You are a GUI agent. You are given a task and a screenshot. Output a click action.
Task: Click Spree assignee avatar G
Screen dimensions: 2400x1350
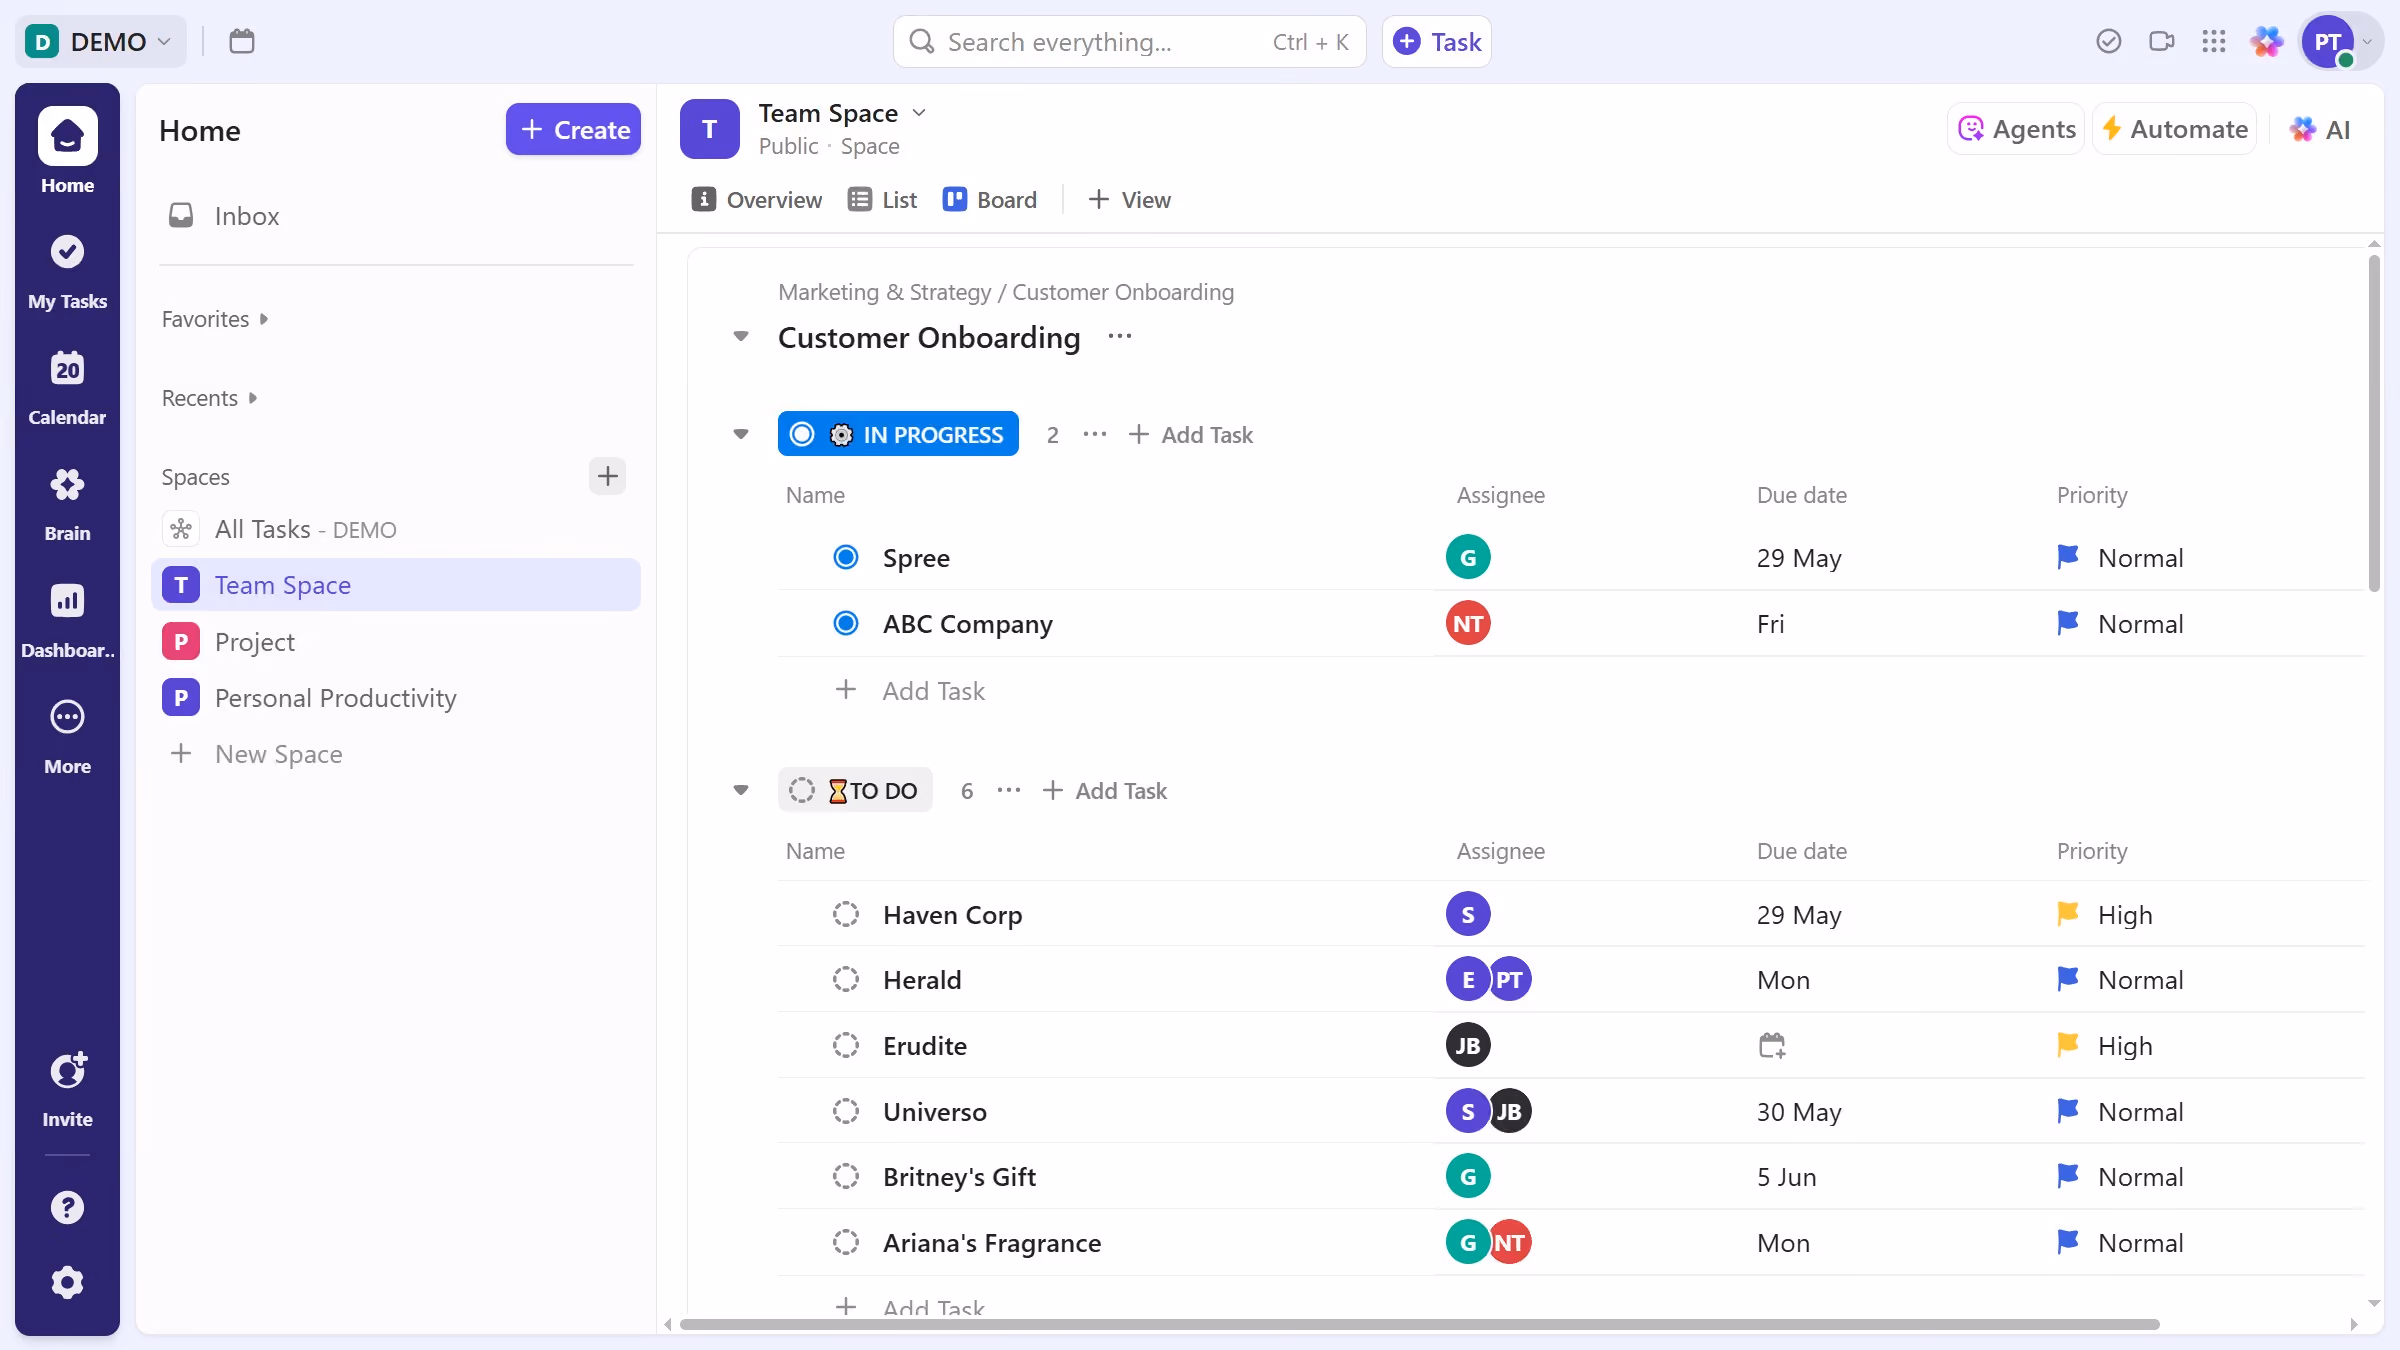coord(1468,557)
